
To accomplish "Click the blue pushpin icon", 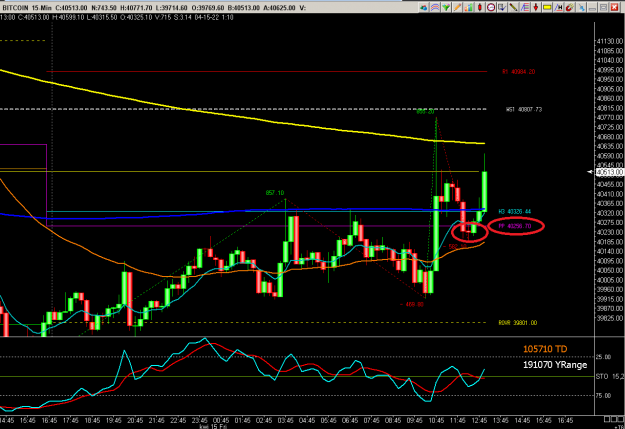I will (x=581, y=7).
